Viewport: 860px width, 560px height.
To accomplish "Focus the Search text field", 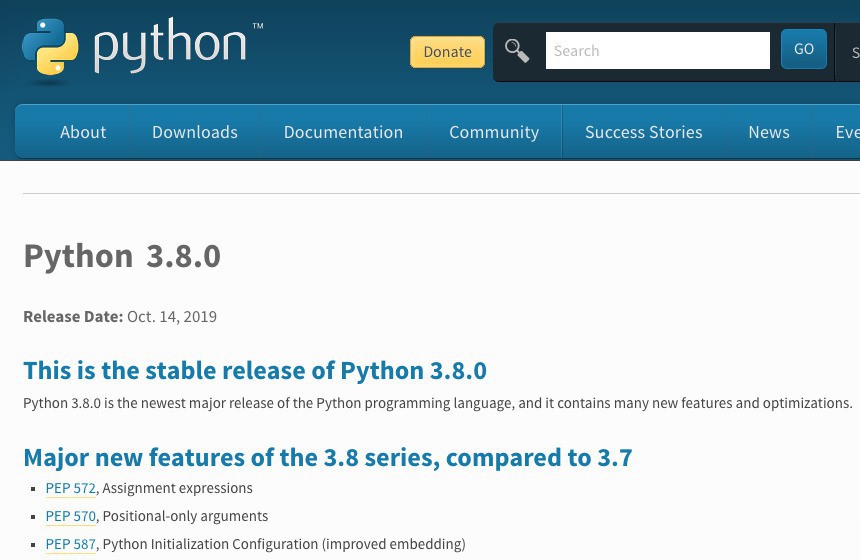I will (657, 51).
